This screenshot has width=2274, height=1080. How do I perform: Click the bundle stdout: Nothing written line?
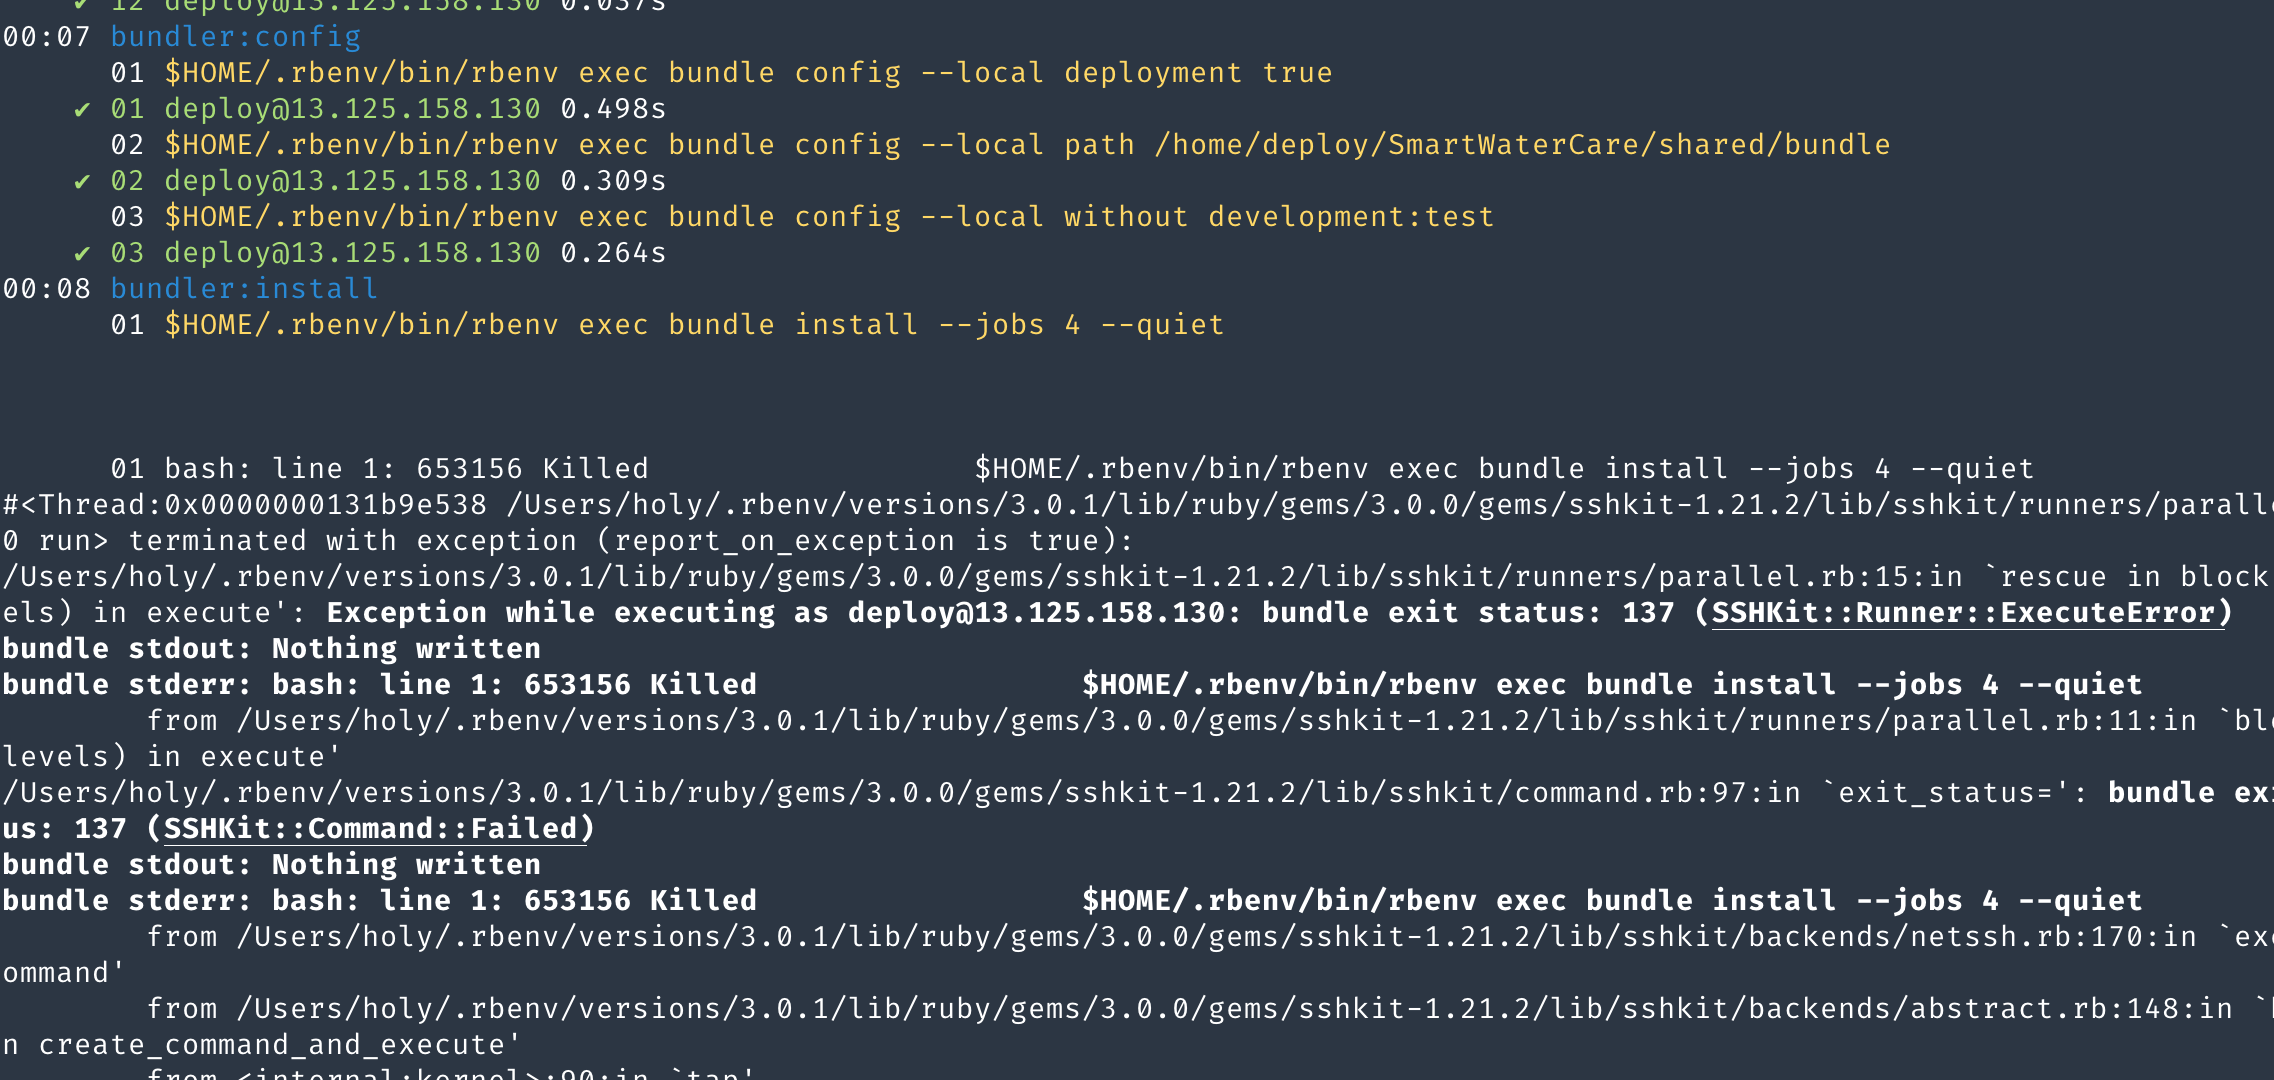point(270,648)
